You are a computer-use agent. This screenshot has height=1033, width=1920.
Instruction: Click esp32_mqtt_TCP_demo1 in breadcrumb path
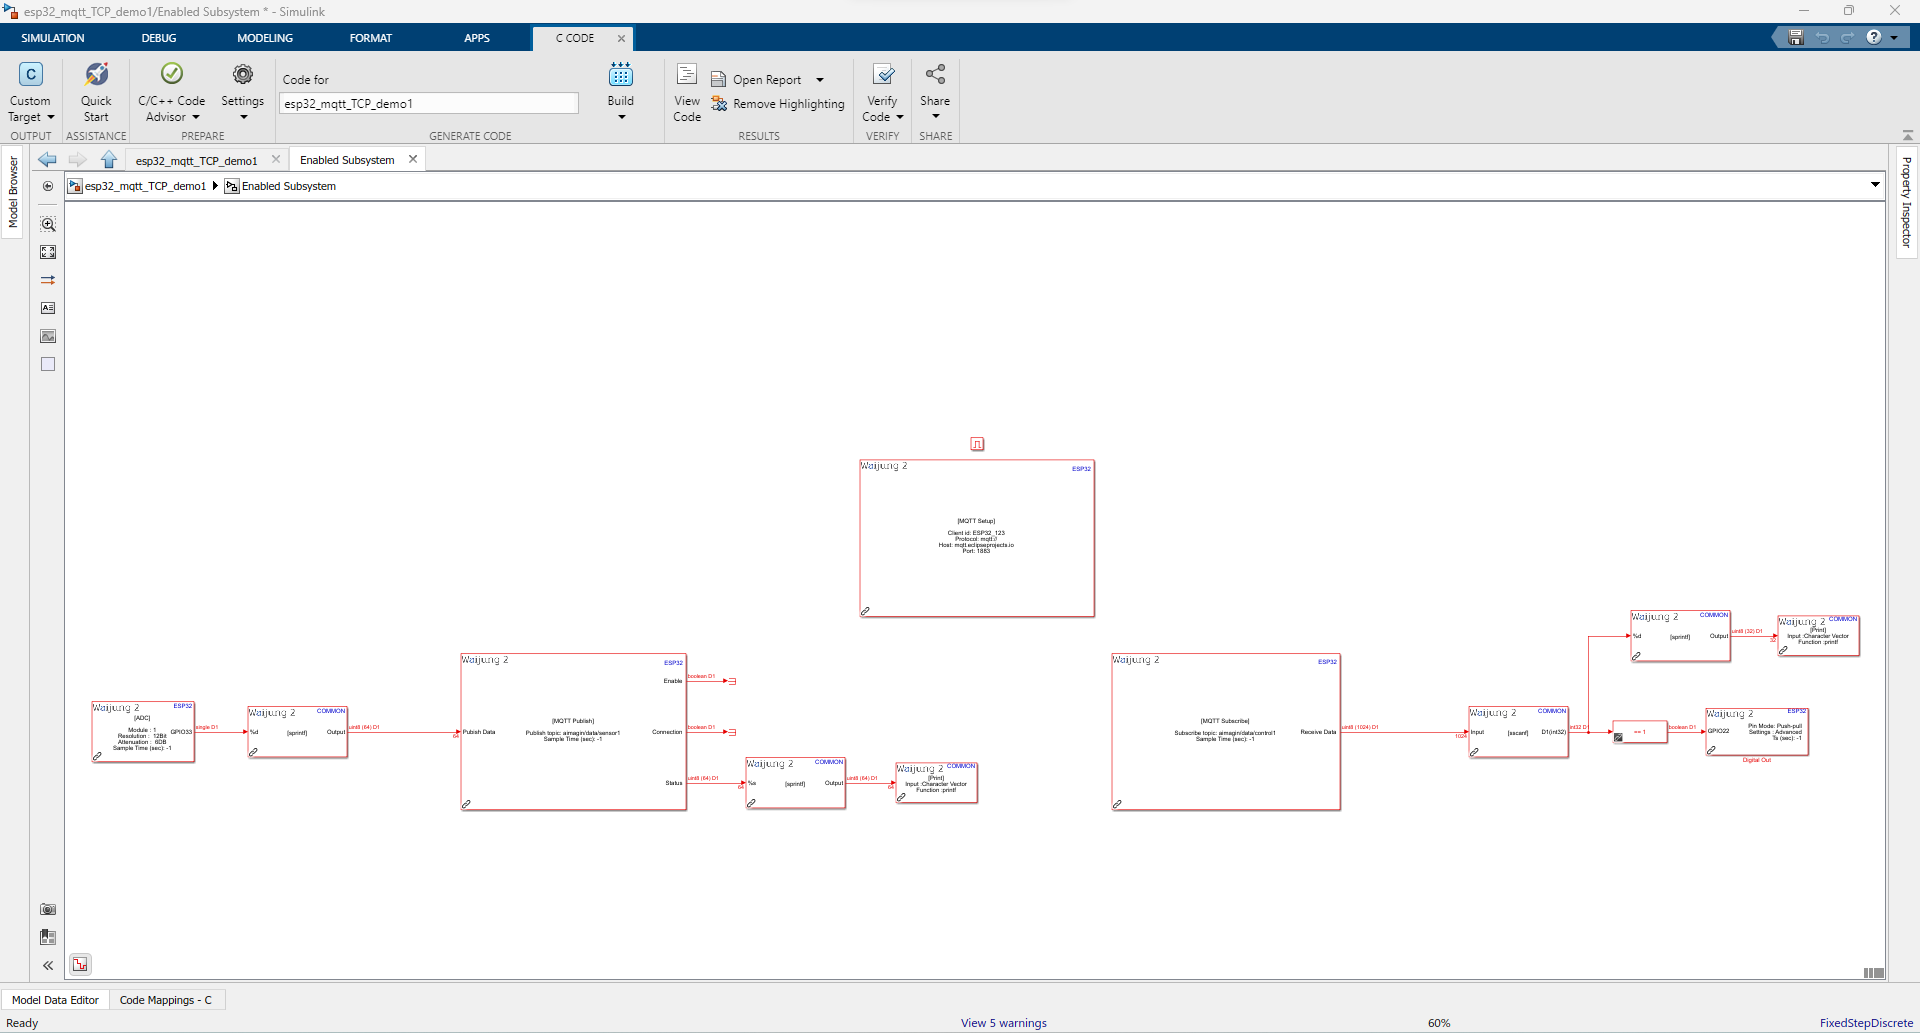tap(145, 186)
